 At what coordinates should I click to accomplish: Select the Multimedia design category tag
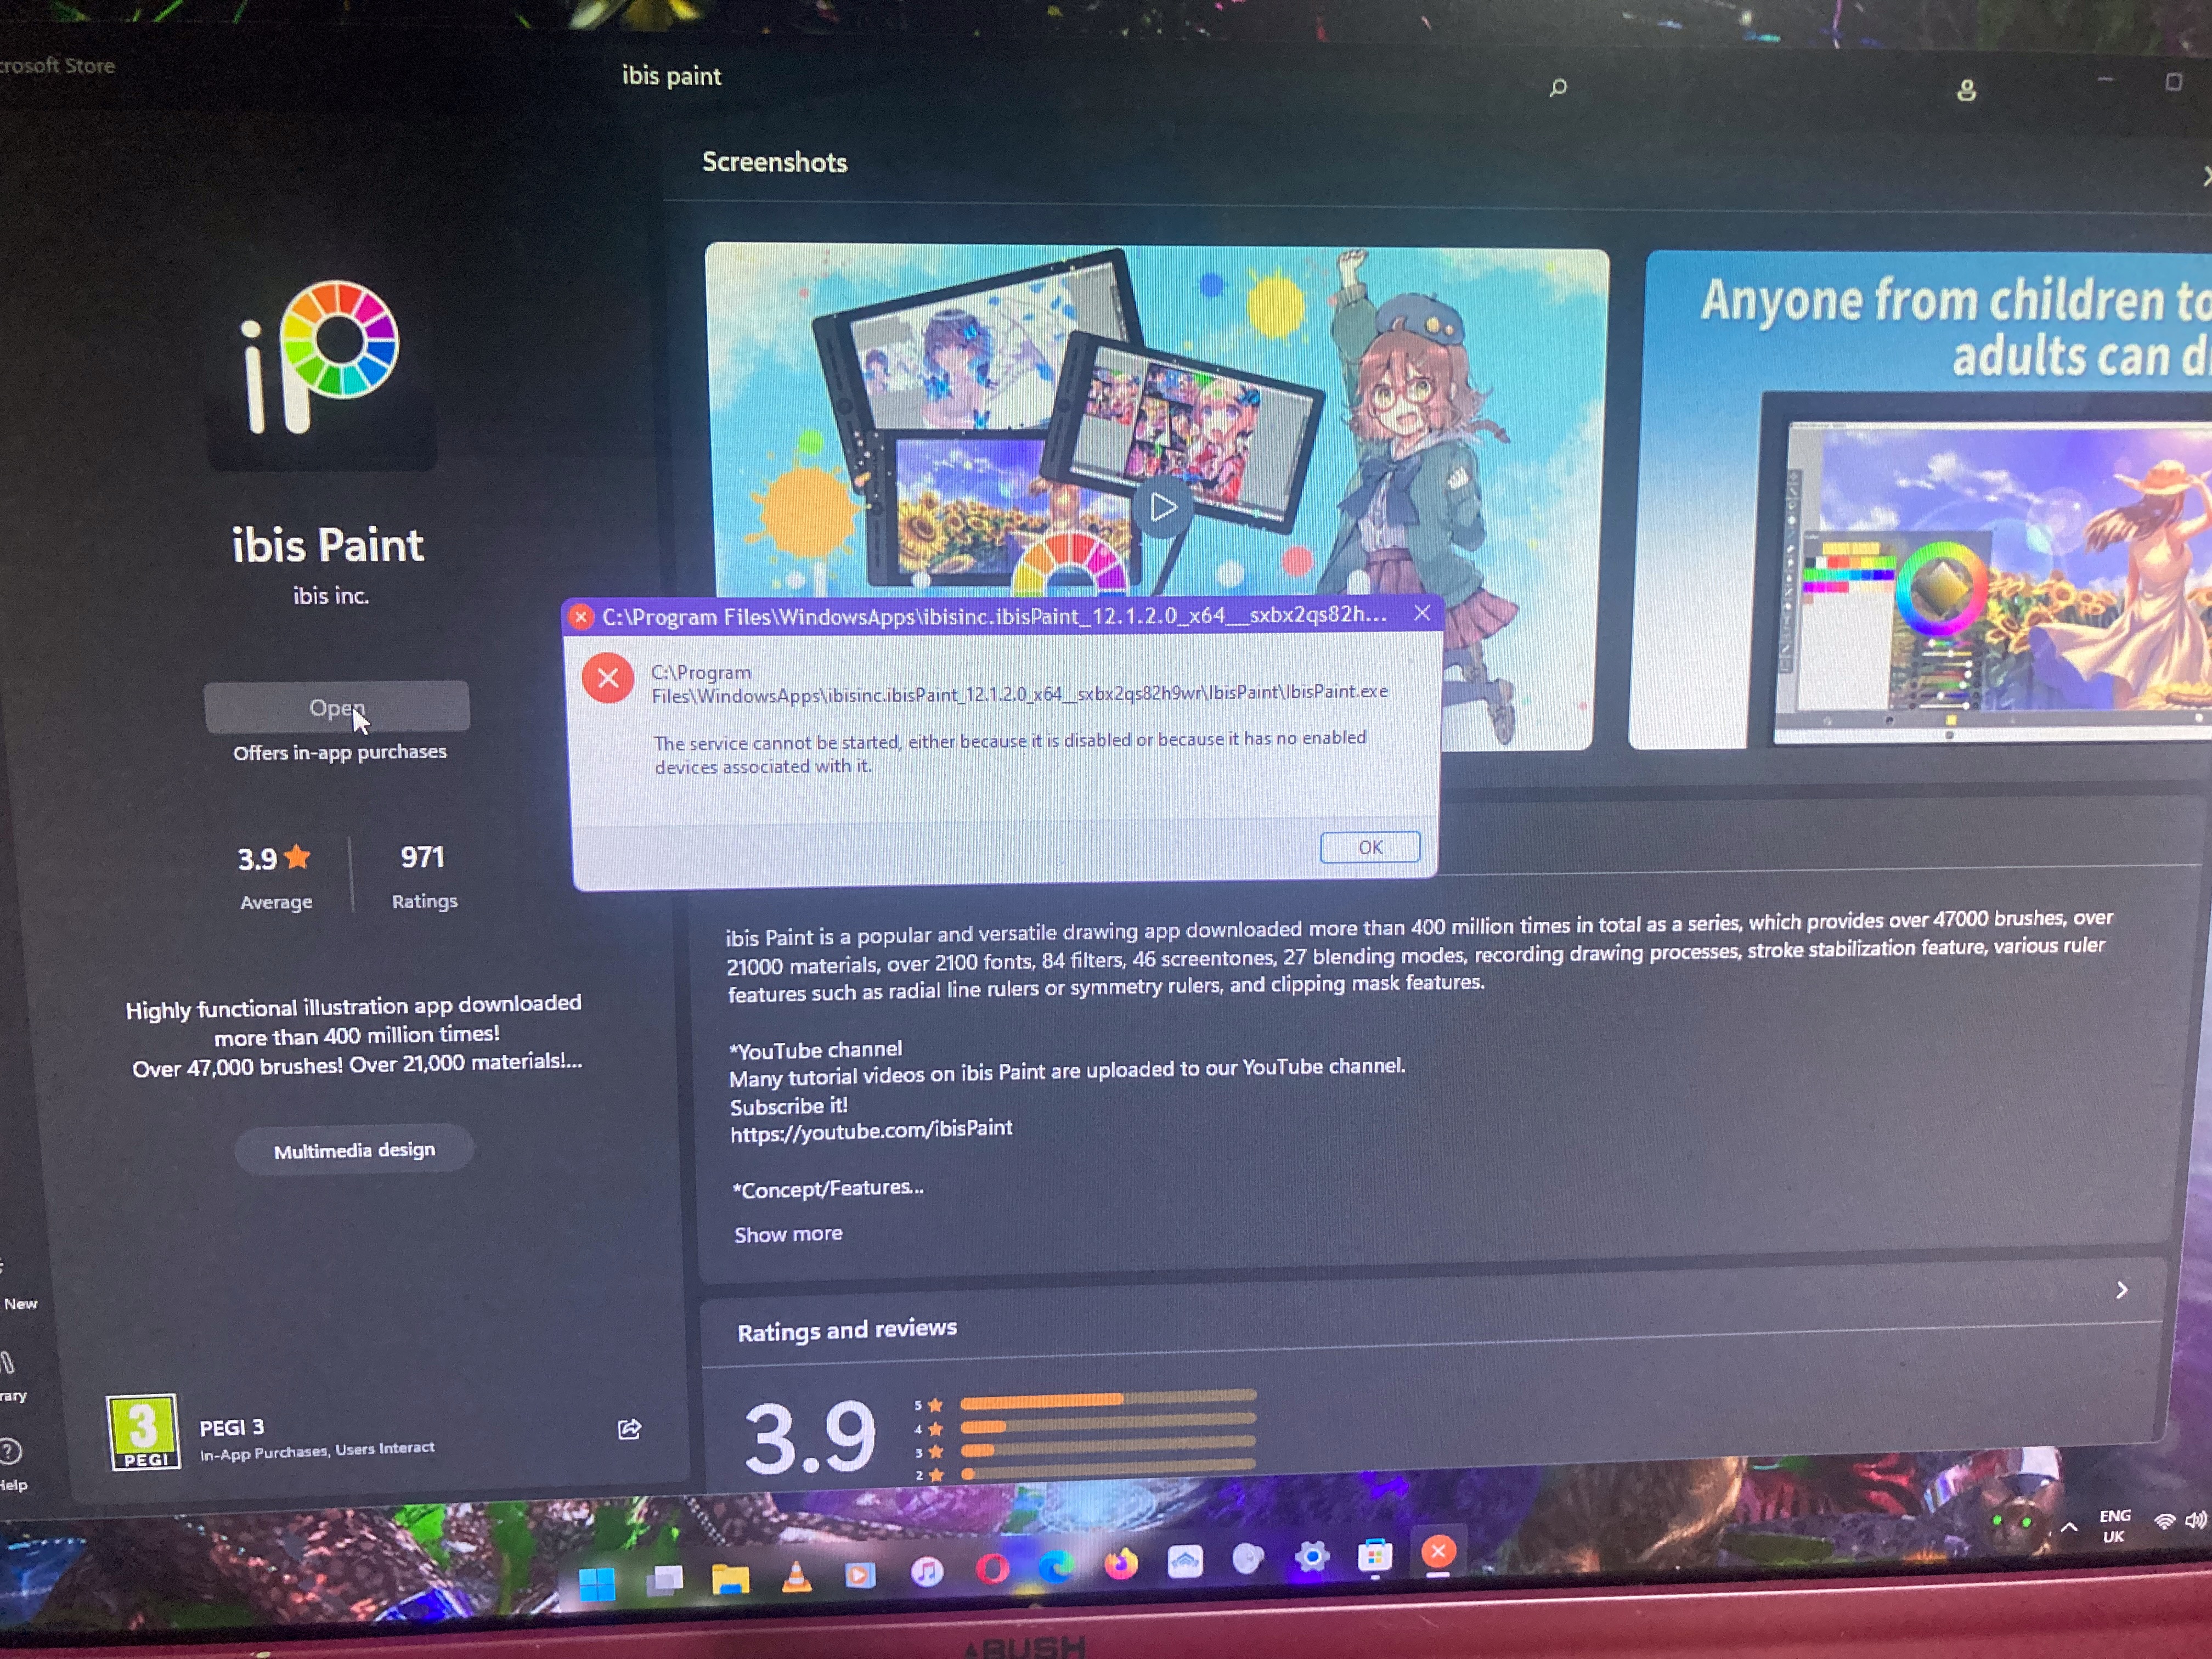coord(354,1150)
